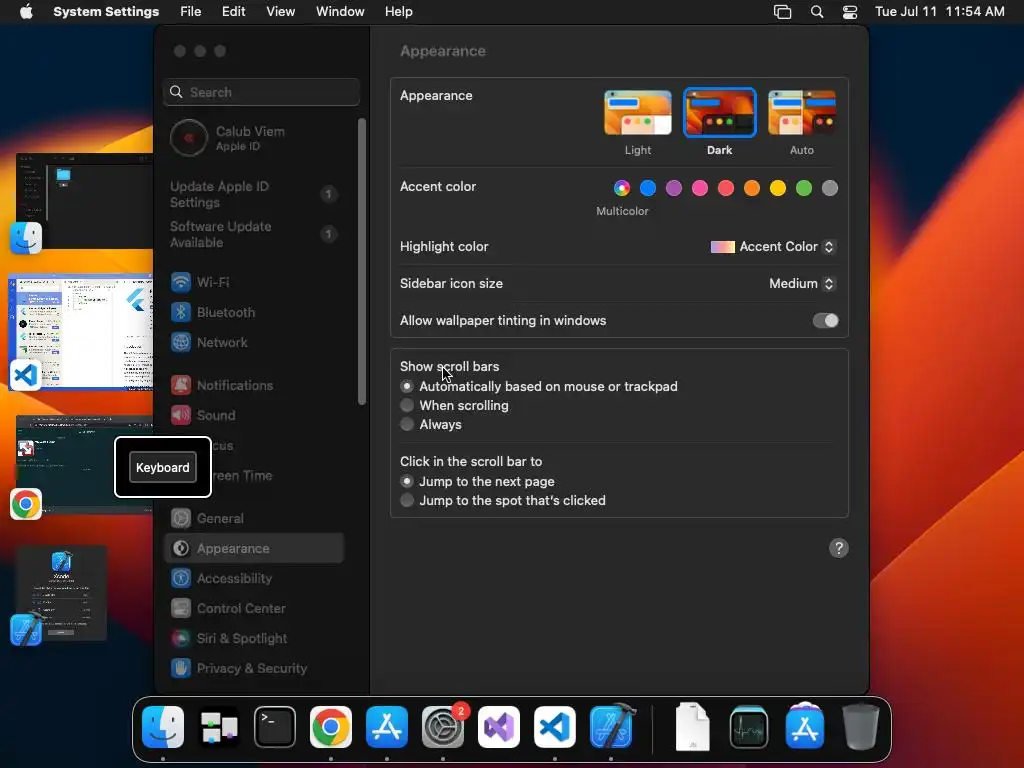Pick the yellow accent color
Image resolution: width=1024 pixels, height=768 pixels.
778,188
